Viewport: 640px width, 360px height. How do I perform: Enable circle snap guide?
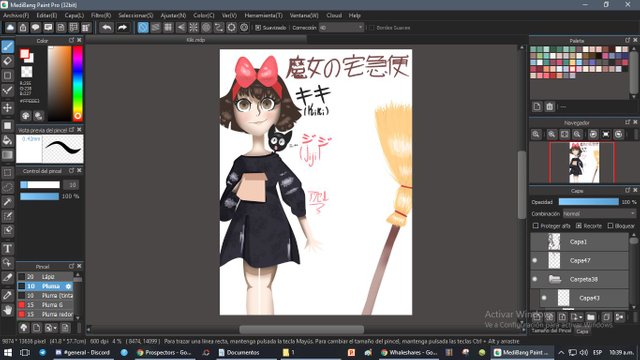(x=206, y=27)
